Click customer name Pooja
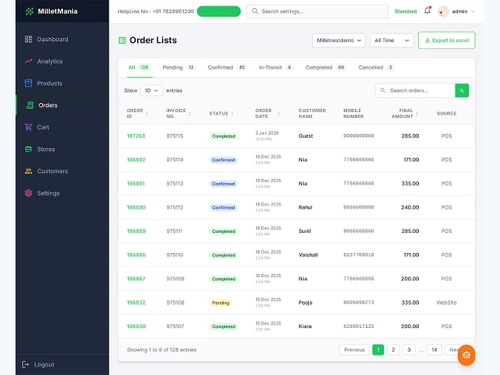 [x=305, y=303]
